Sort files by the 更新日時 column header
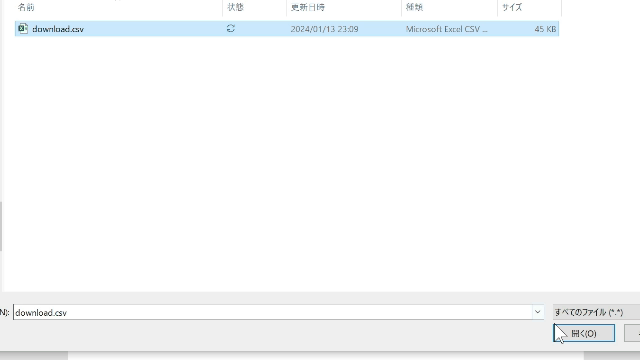The height and width of the screenshot is (360, 640). point(307,7)
